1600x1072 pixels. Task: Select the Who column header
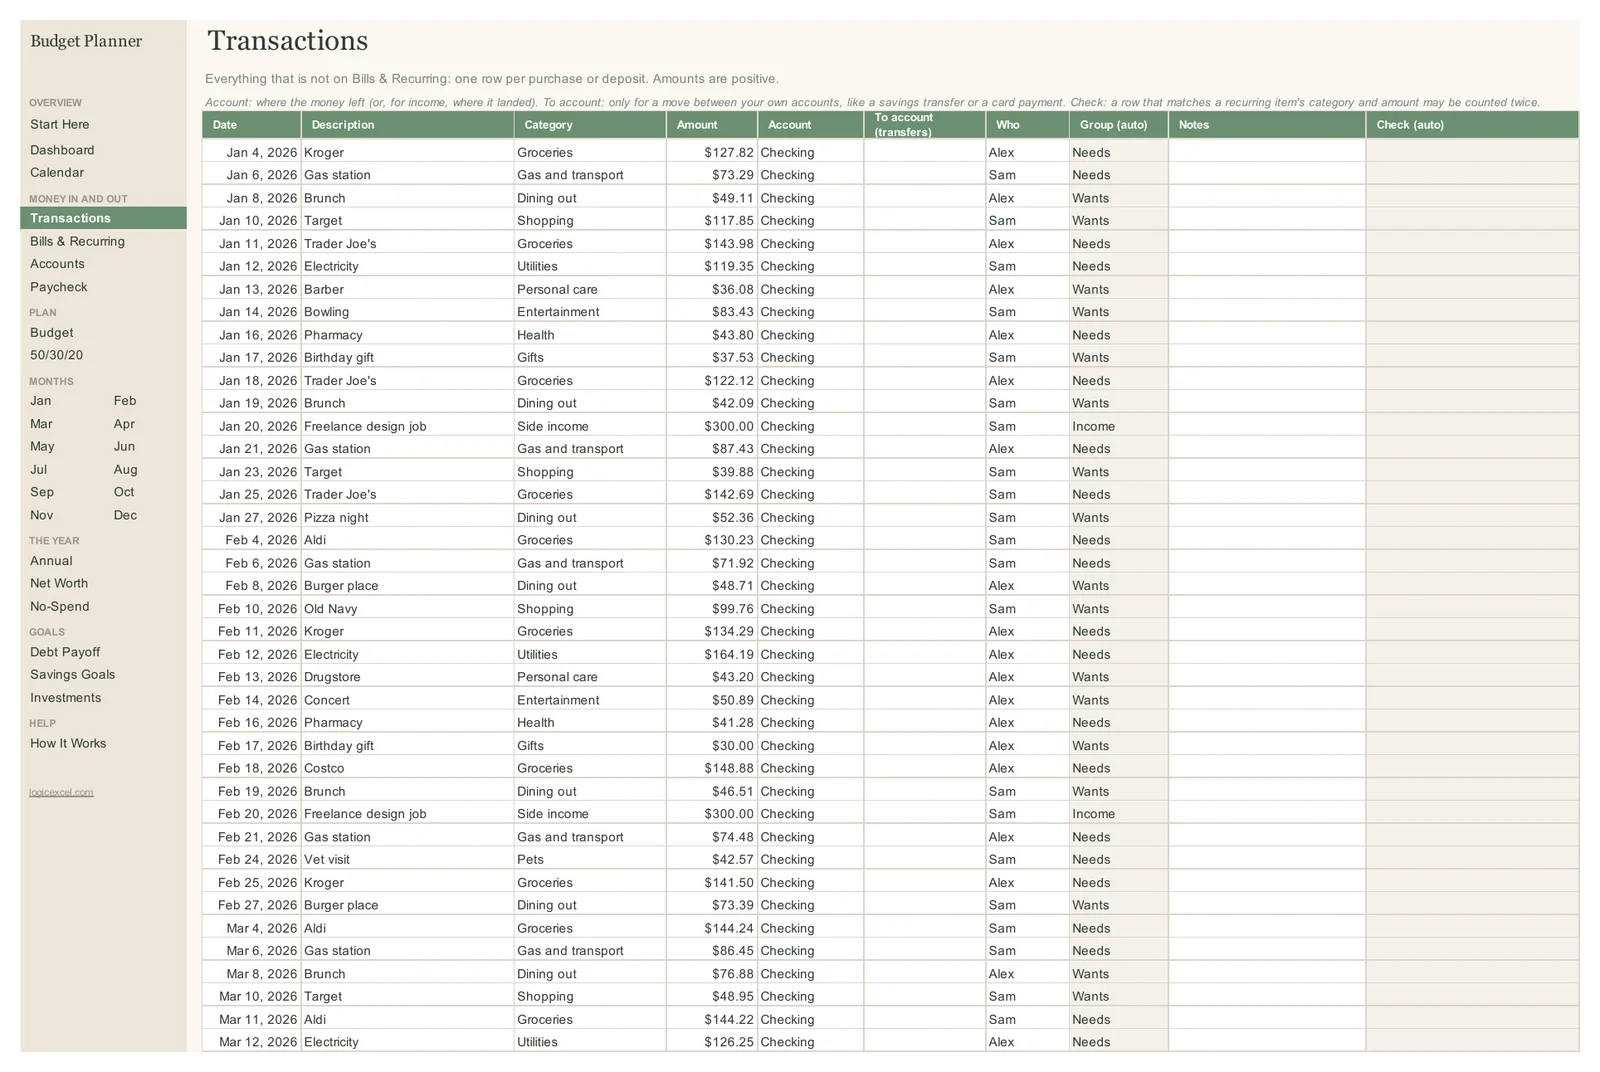[x=1027, y=125]
